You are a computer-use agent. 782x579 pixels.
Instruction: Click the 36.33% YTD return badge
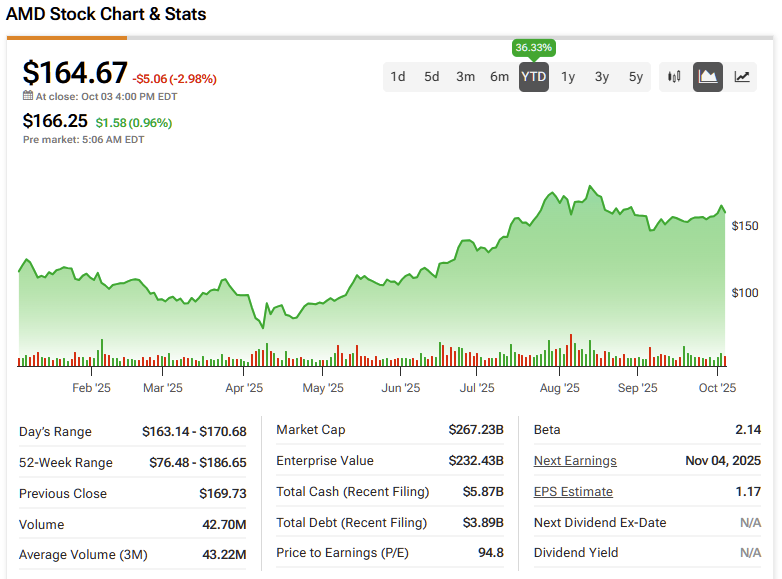534,48
